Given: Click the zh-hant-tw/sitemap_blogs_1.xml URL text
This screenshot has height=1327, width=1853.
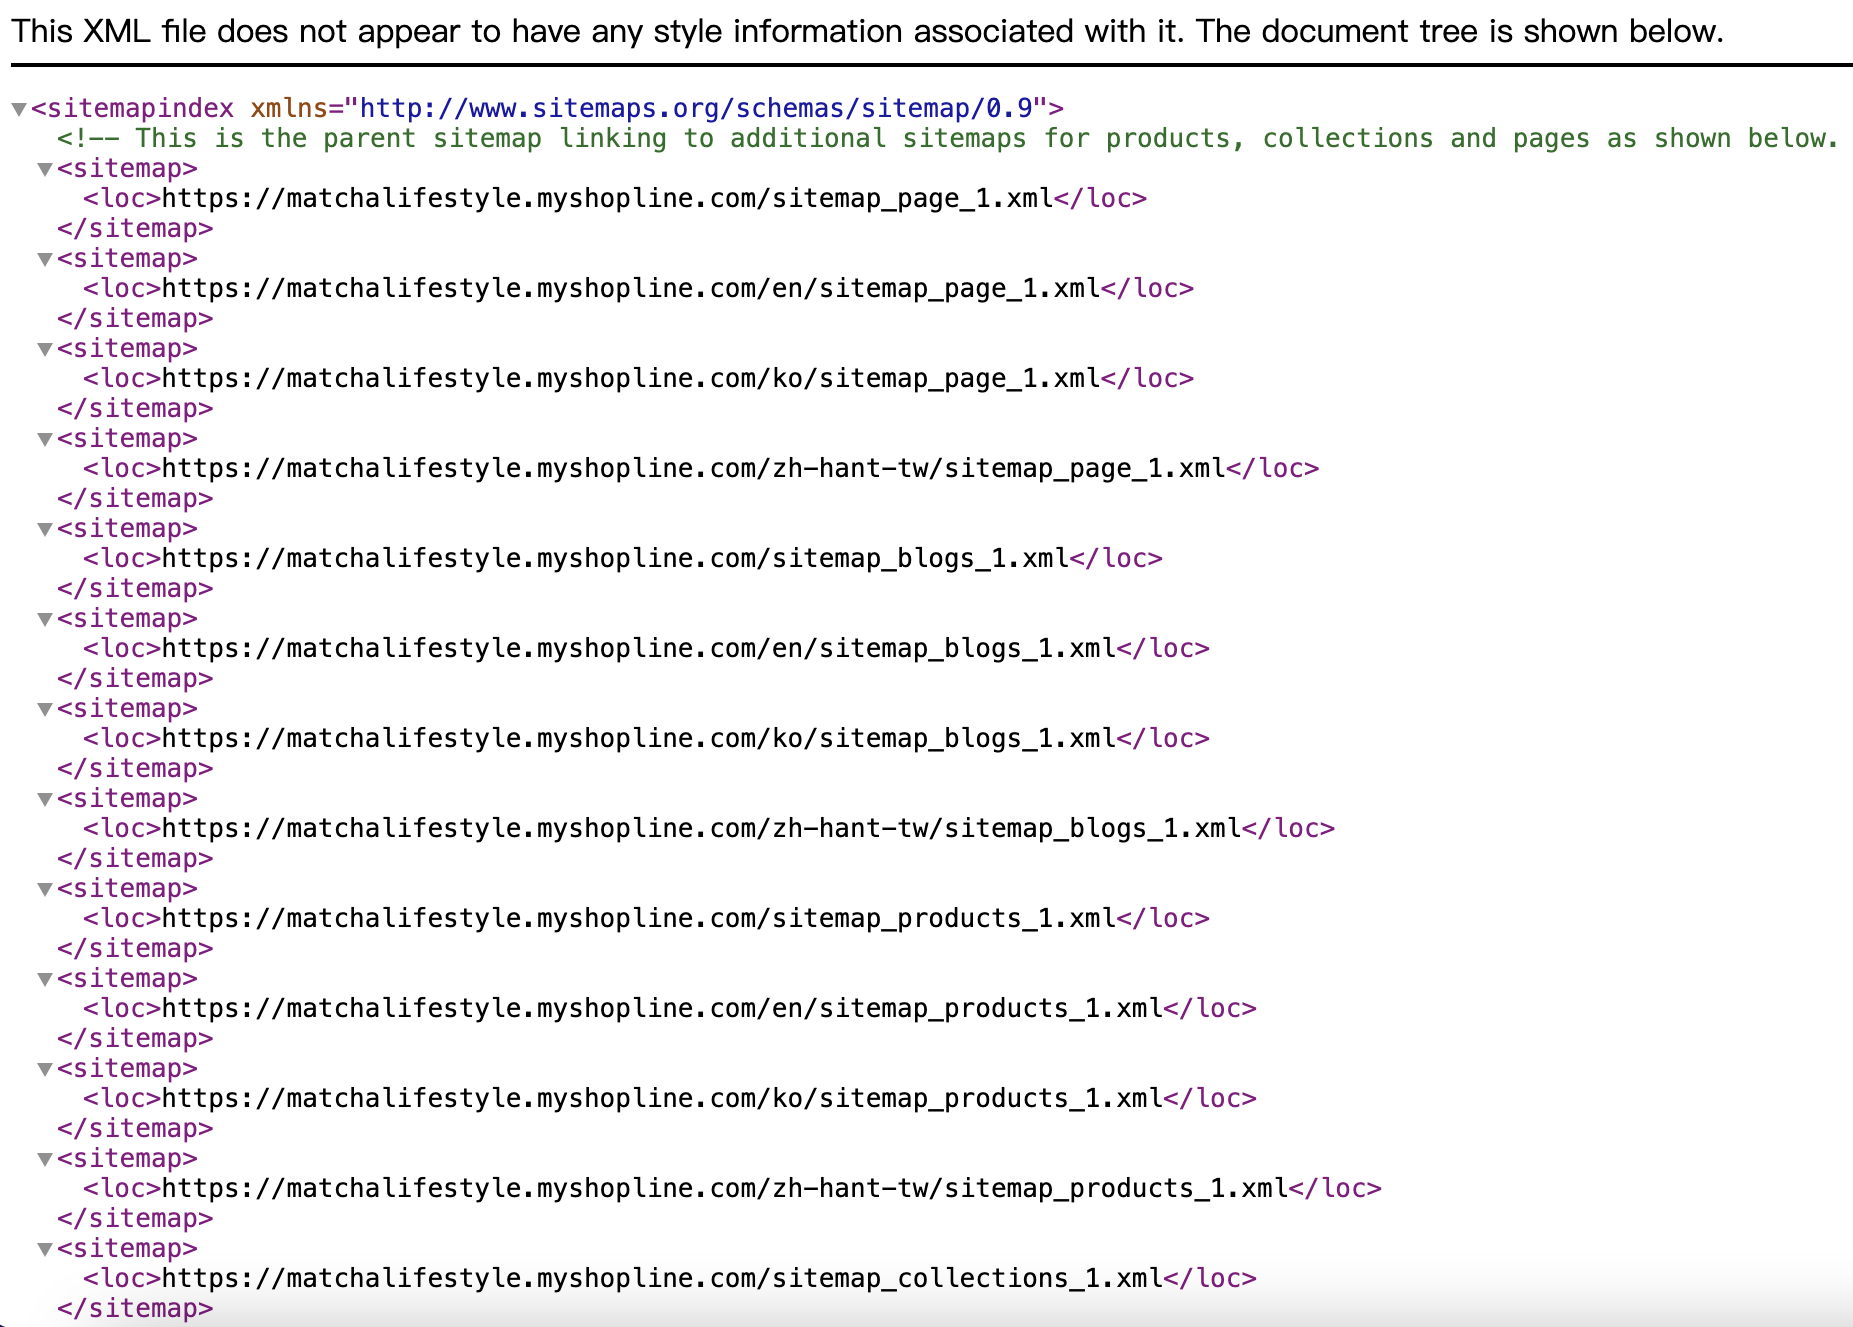Looking at the screenshot, I should click(702, 828).
